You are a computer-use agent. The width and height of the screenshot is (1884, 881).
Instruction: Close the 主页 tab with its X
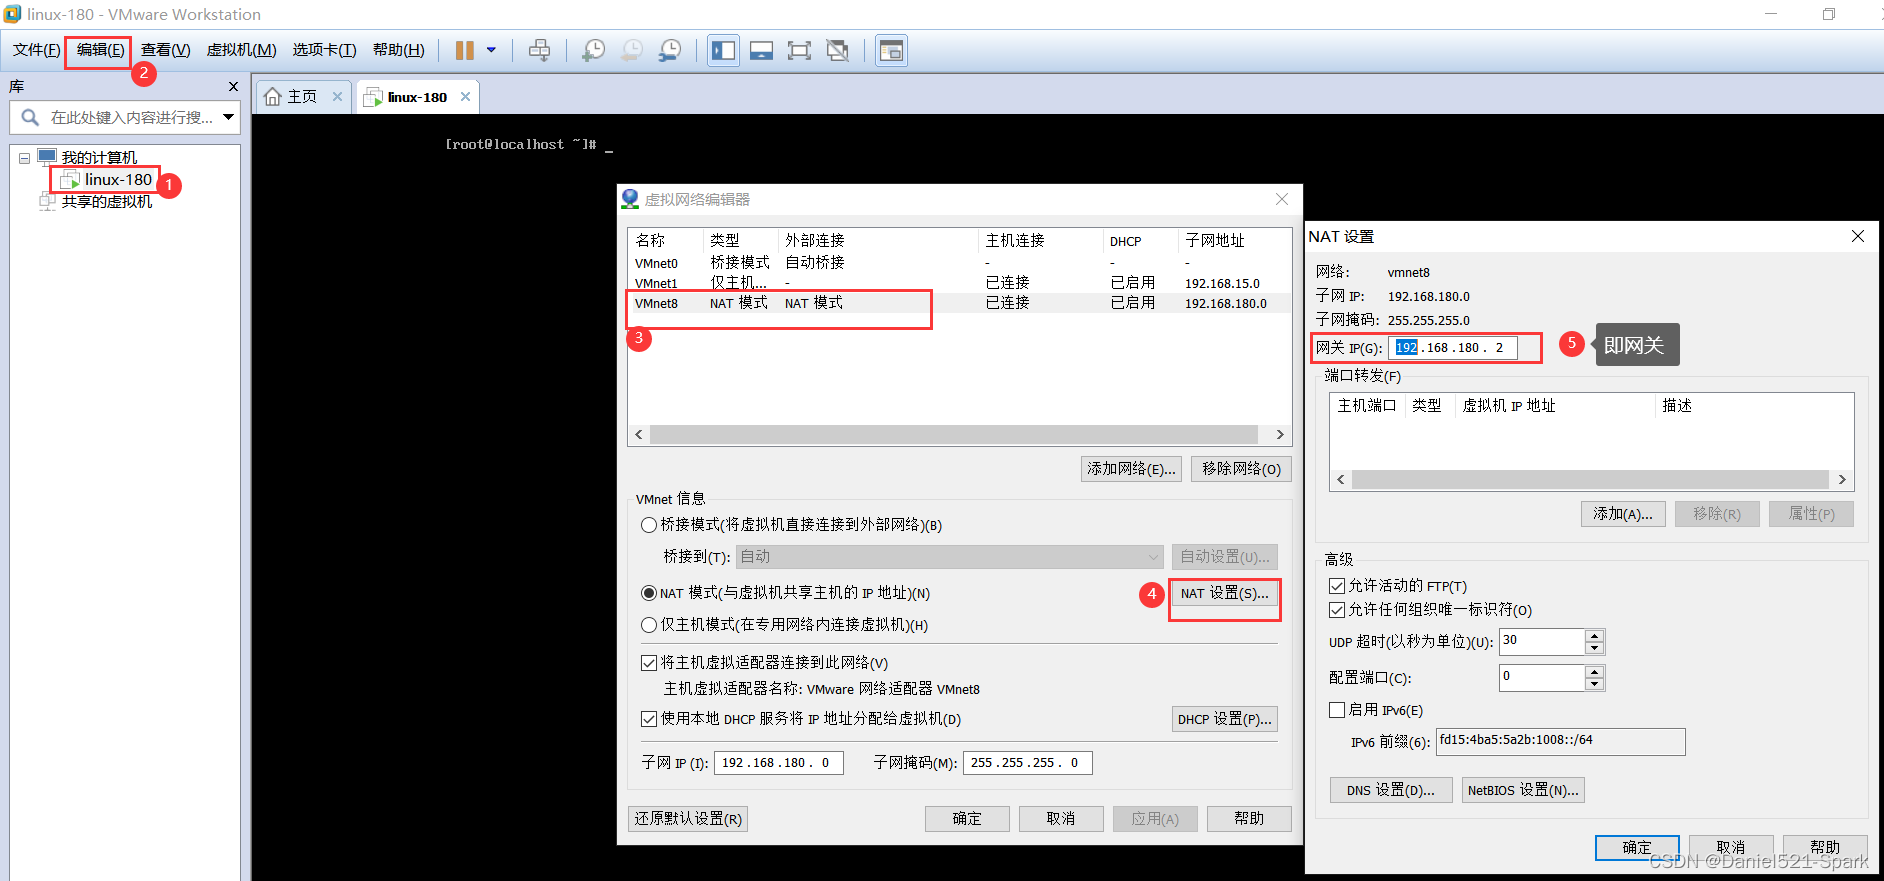click(x=337, y=97)
